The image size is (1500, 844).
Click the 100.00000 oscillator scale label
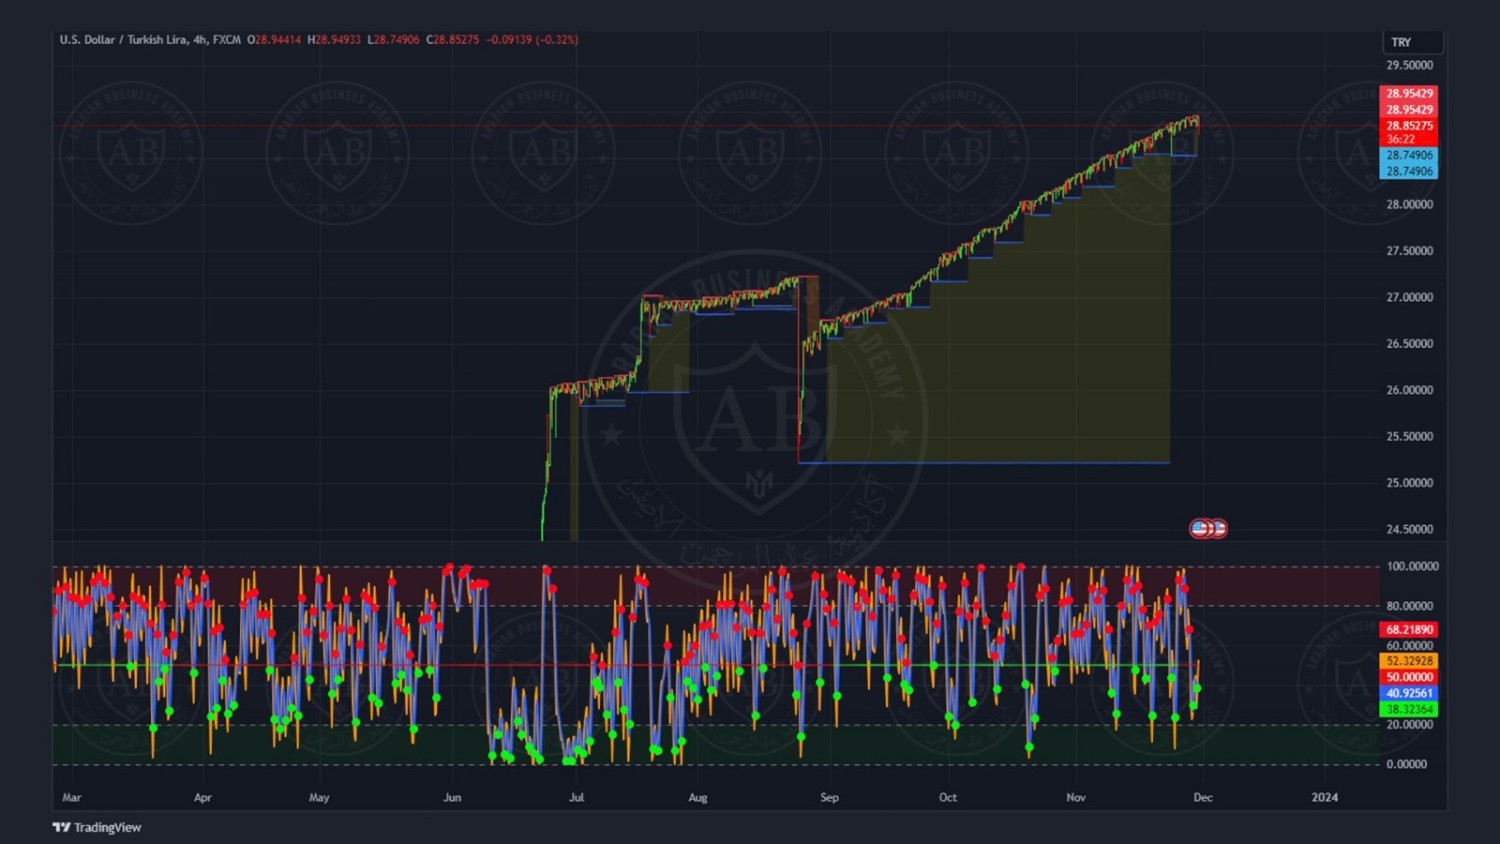[x=1411, y=566]
